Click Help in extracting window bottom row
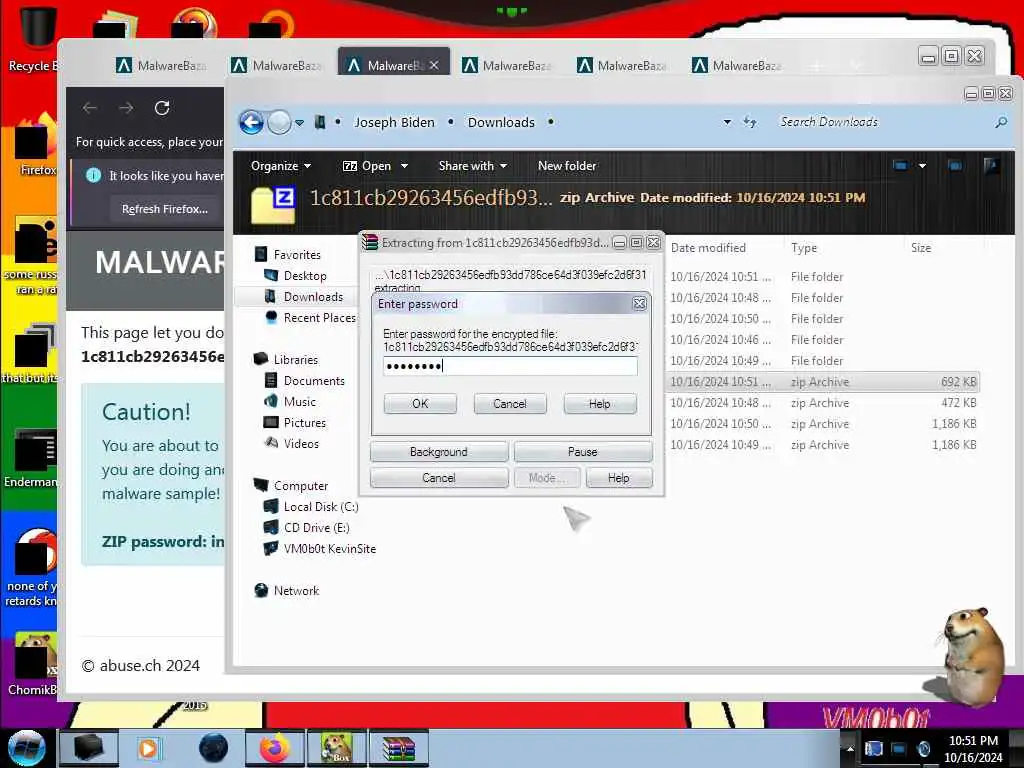 tap(618, 477)
